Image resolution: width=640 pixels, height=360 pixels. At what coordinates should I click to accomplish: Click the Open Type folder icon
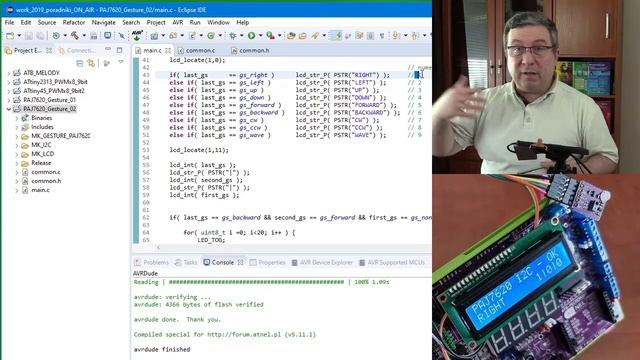point(291,36)
